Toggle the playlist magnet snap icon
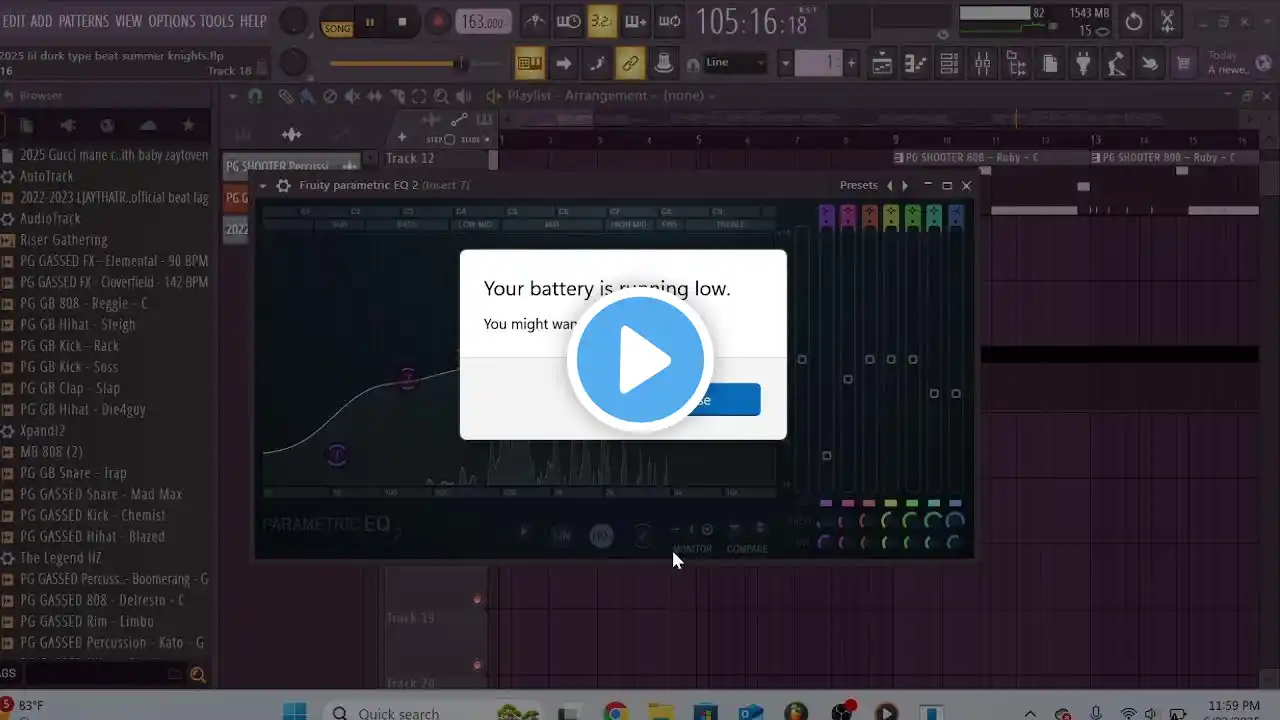The width and height of the screenshot is (1280, 720). tap(255, 96)
